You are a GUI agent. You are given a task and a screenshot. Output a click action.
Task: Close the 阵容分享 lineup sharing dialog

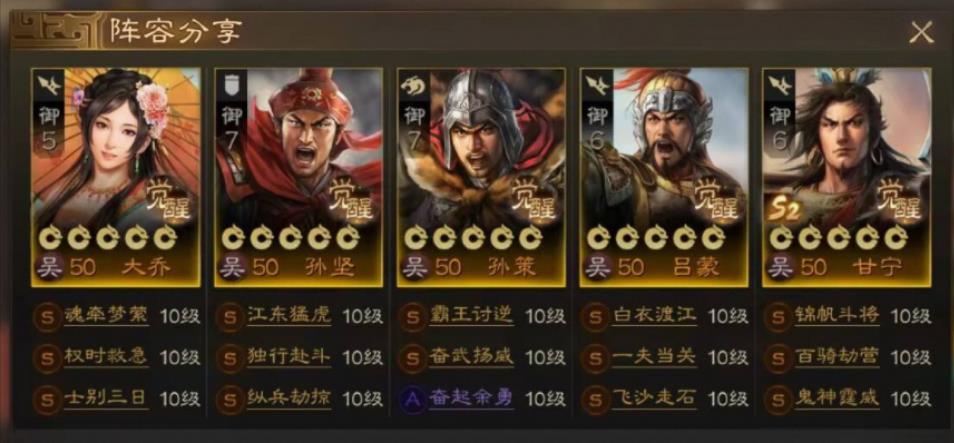click(921, 32)
